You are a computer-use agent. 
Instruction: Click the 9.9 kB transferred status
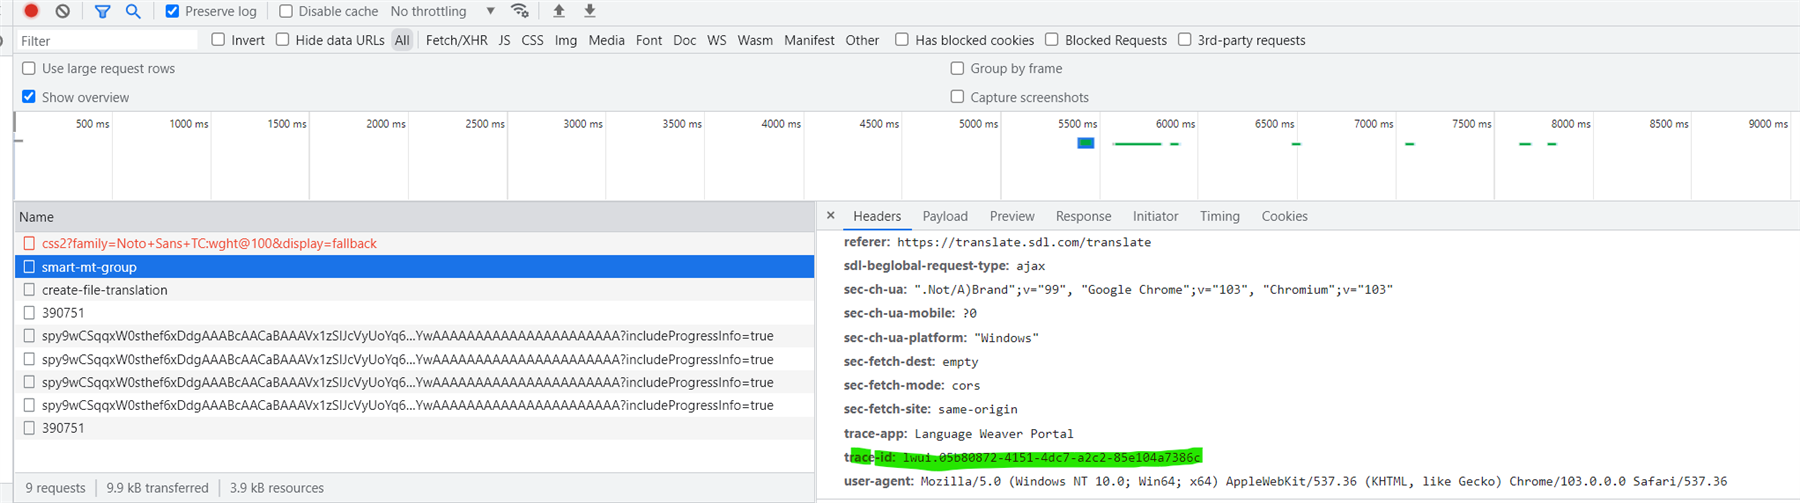tap(157, 488)
